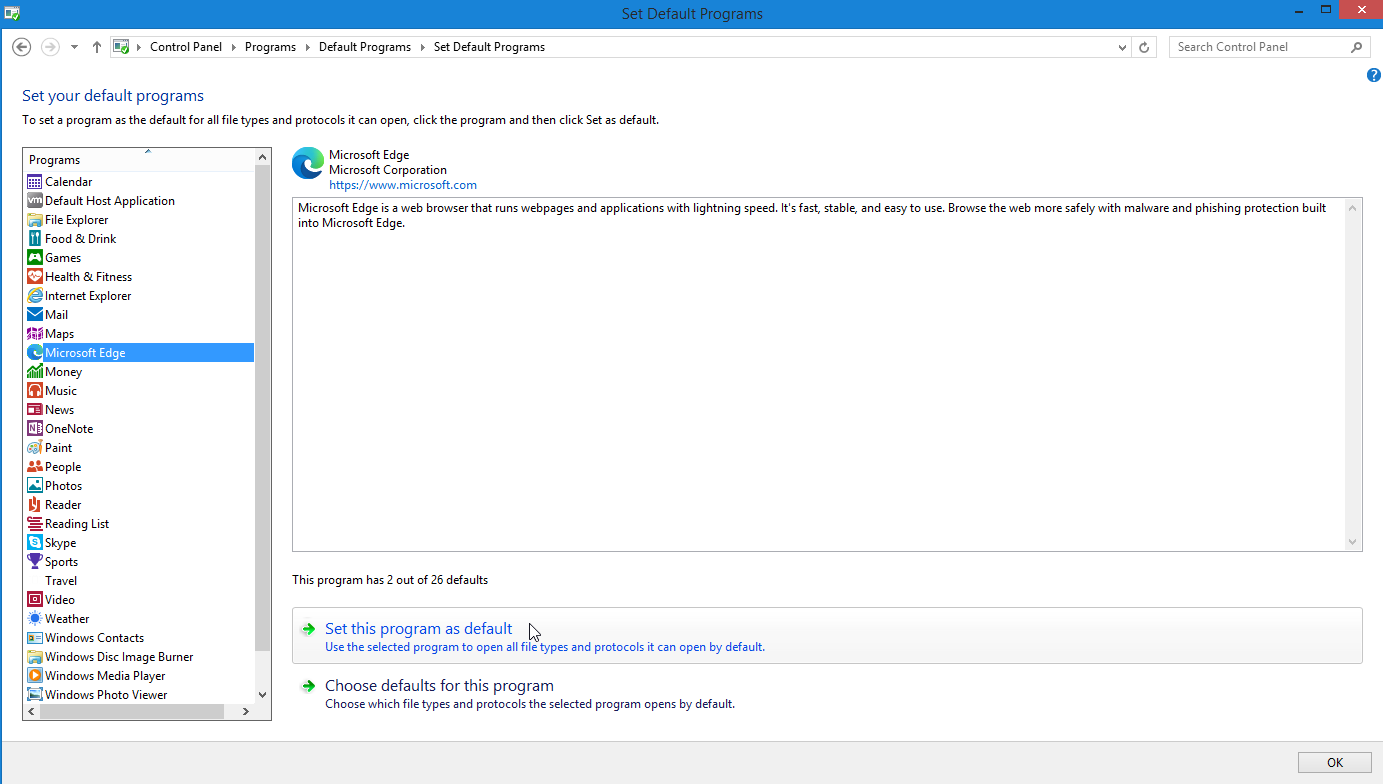The image size is (1383, 784).
Task: Select the Games controller icon
Action: pyautogui.click(x=35, y=258)
